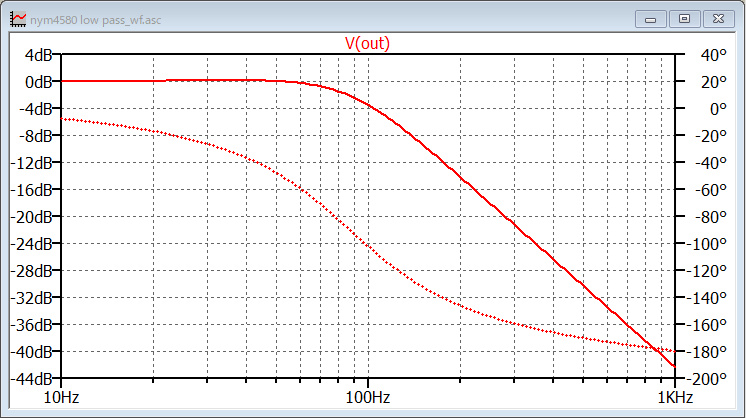Click the -180° phase axis label
Image resolution: width=746 pixels, height=418 pixels.
[x=702, y=352]
